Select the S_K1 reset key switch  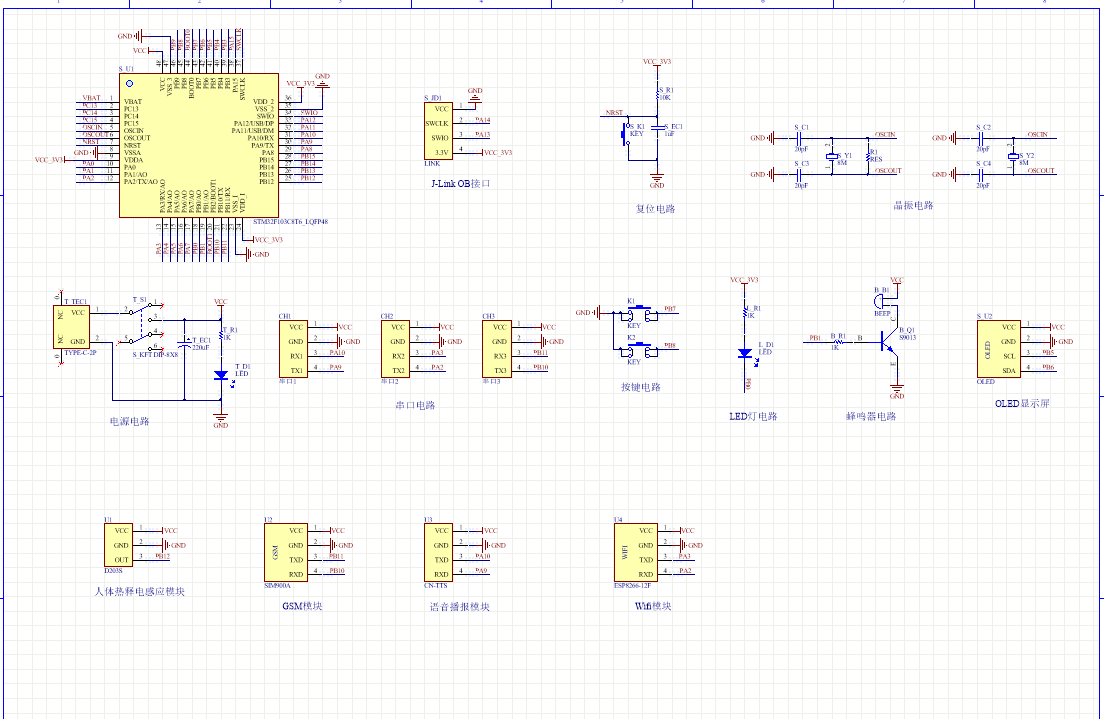[631, 133]
